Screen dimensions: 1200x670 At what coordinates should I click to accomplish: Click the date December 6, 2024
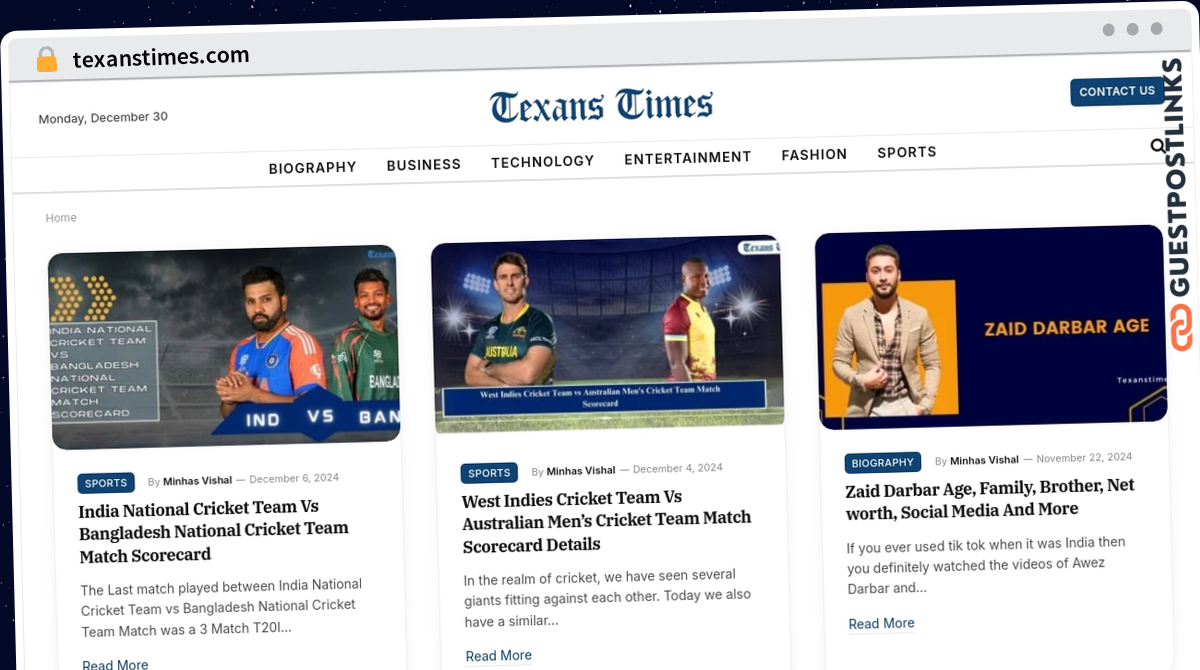pos(294,478)
